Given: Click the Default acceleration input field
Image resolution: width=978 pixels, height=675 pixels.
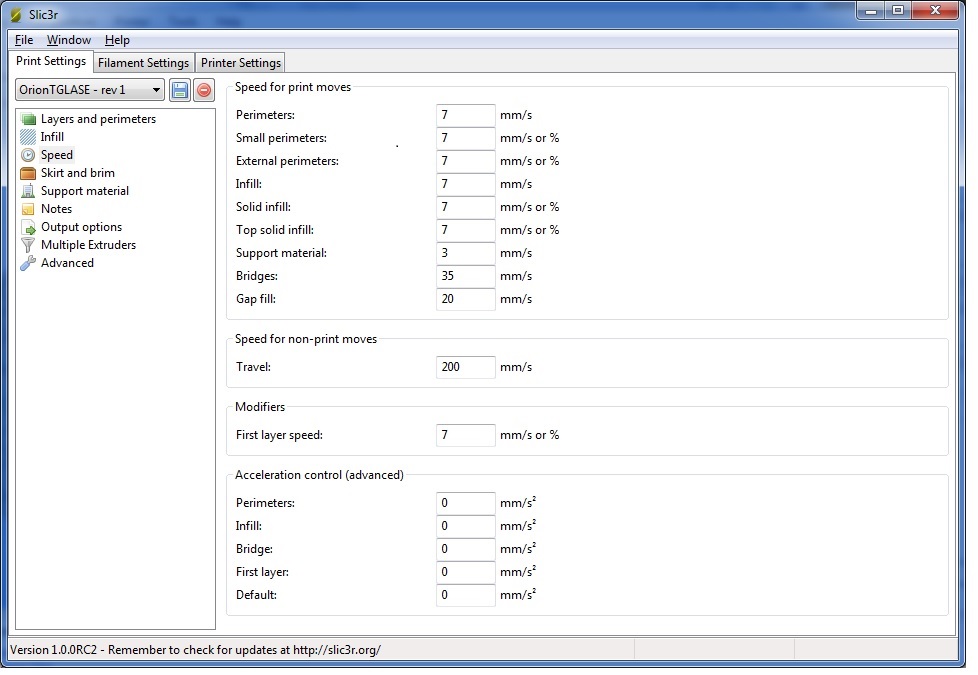Looking at the screenshot, I should (466, 595).
